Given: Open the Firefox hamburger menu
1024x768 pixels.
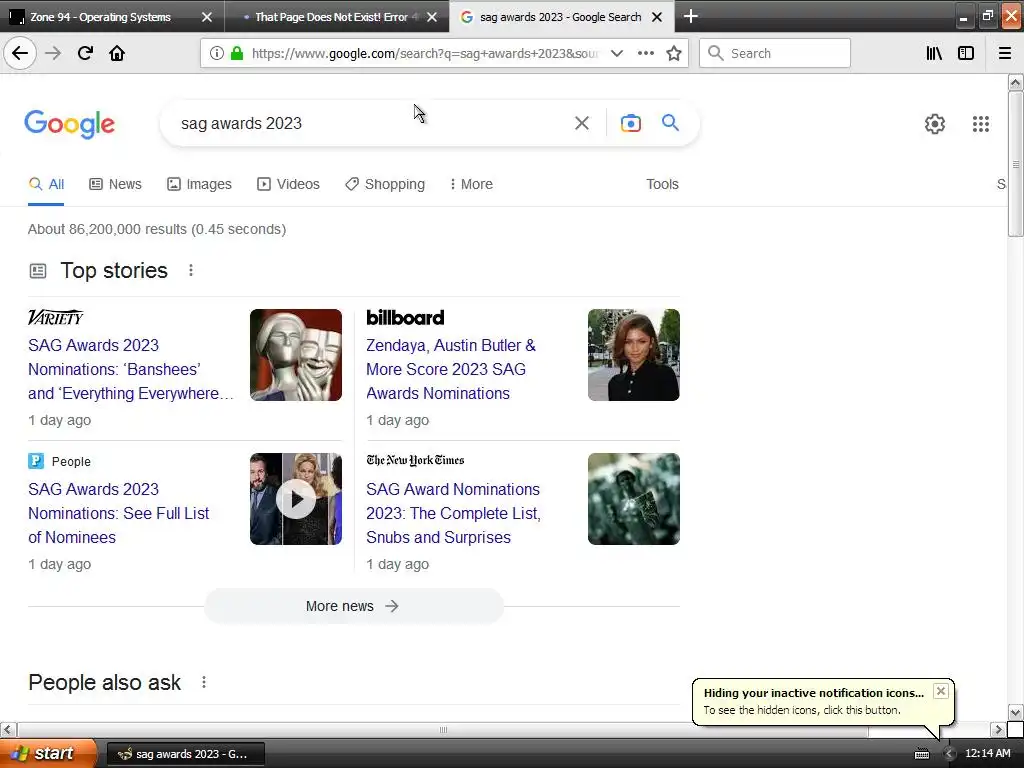Looking at the screenshot, I should tap(1004, 54).
